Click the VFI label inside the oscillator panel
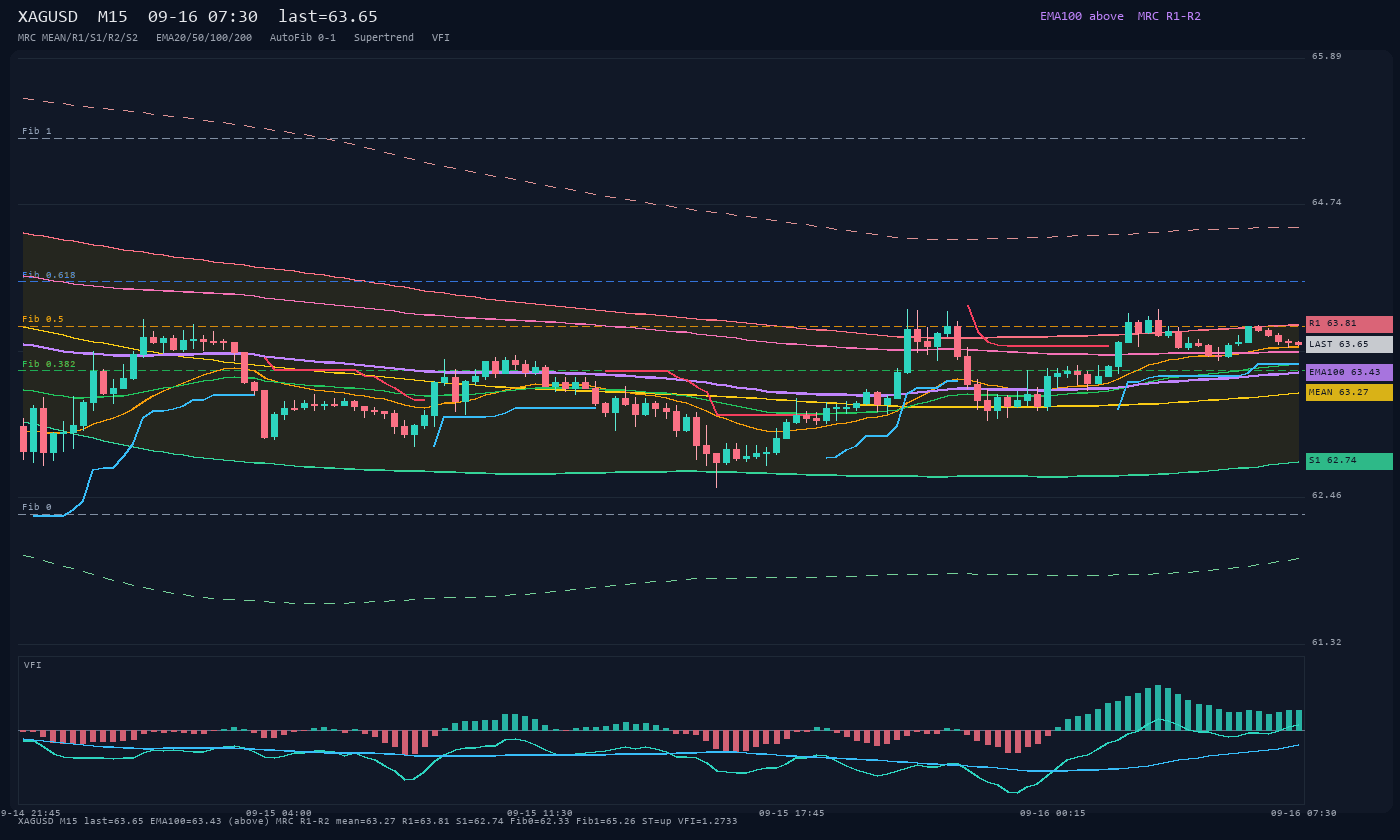 pyautogui.click(x=33, y=665)
